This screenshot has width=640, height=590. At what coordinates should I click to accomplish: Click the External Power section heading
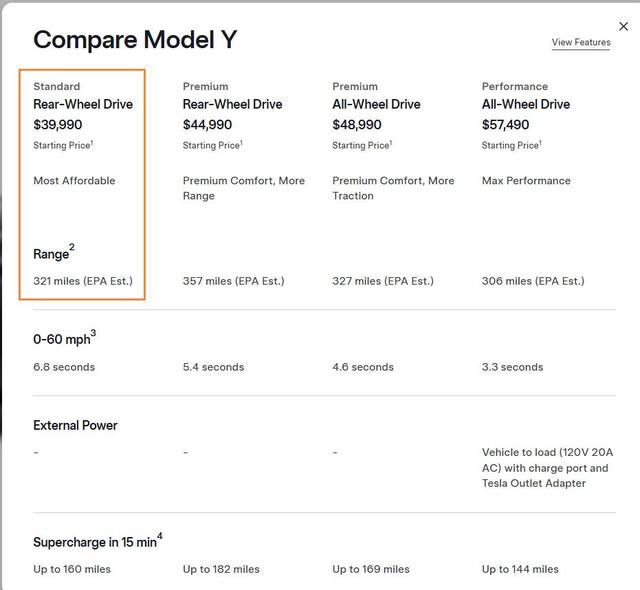click(x=75, y=425)
